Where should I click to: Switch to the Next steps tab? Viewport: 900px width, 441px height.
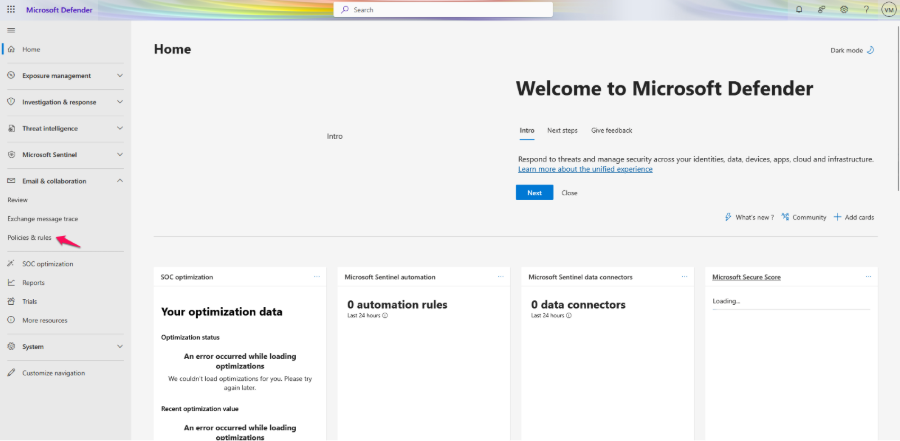562,130
